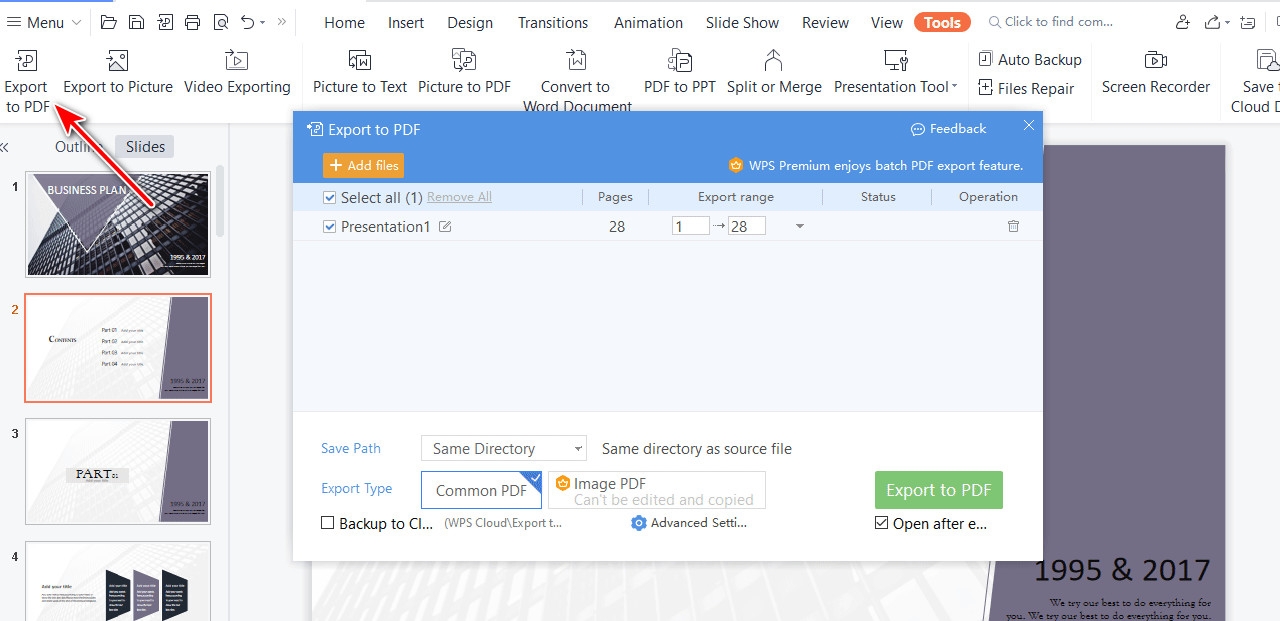Image resolution: width=1280 pixels, height=621 pixels.
Task: Click the green Export to PDF button
Action: tap(938, 490)
